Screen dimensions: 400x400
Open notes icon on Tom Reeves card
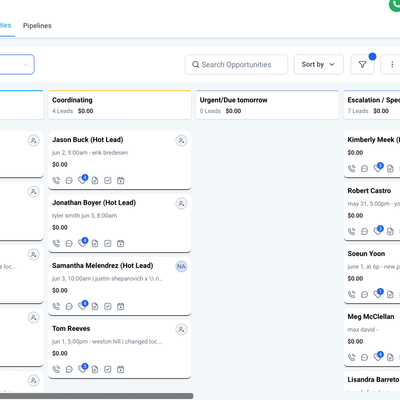point(95,369)
